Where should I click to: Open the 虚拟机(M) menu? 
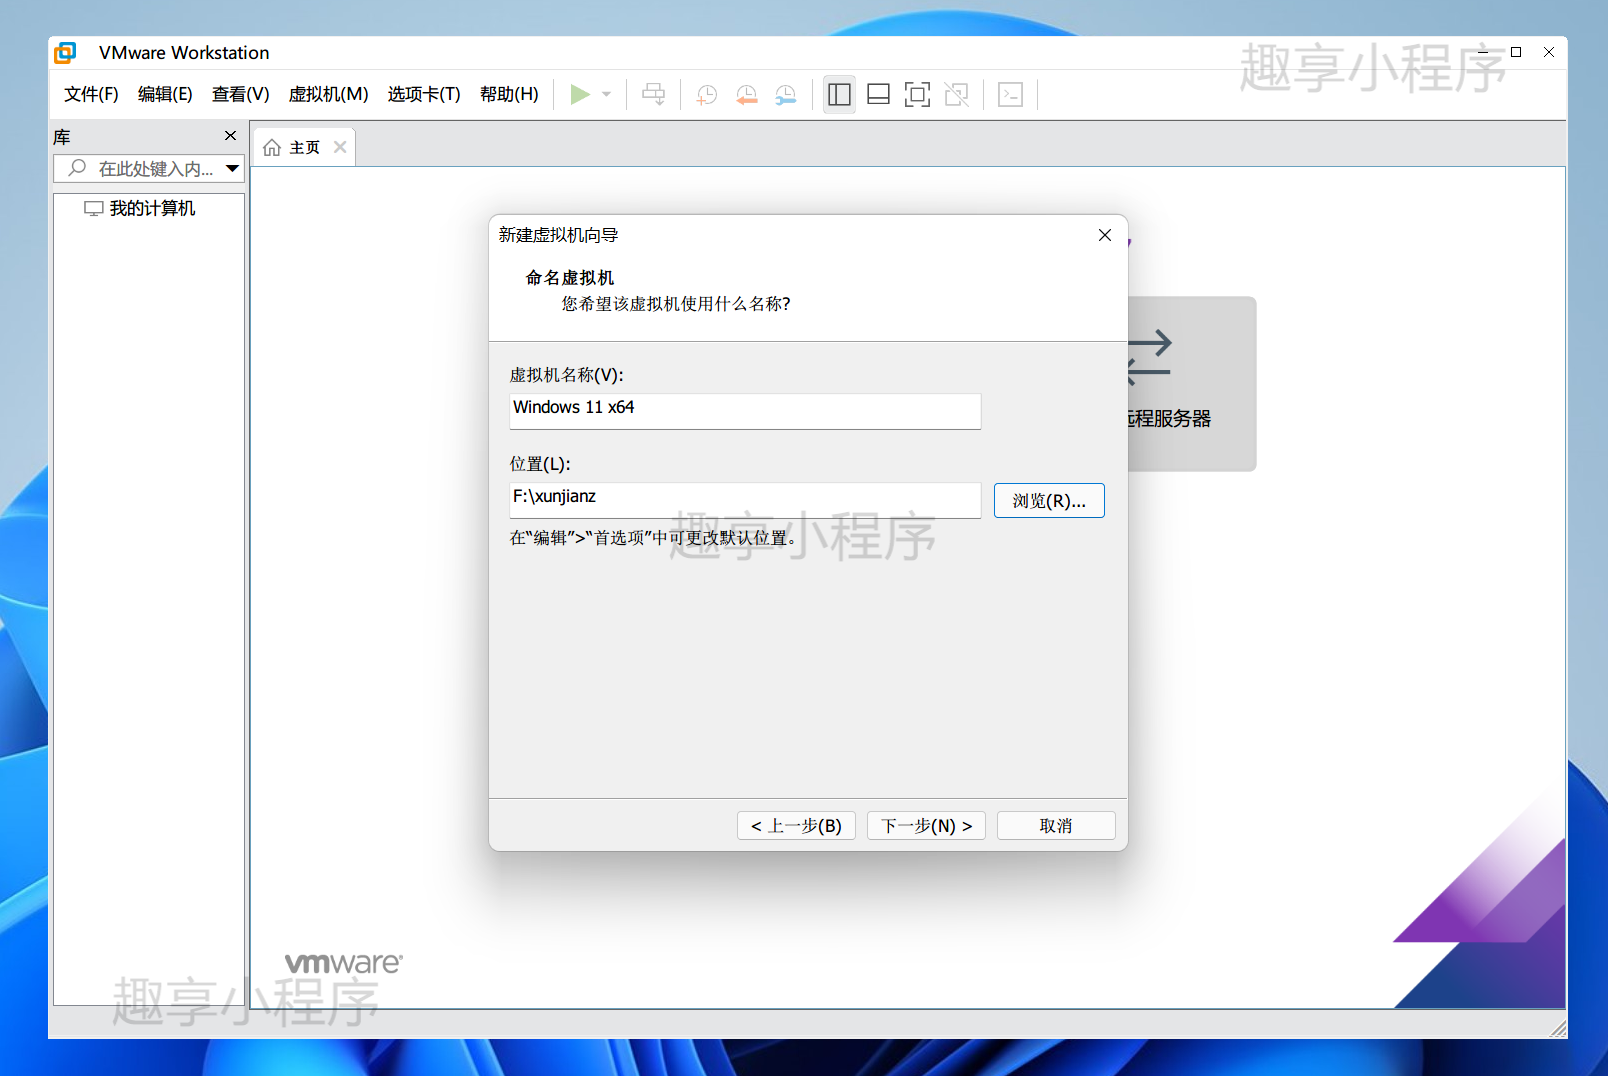pyautogui.click(x=328, y=94)
